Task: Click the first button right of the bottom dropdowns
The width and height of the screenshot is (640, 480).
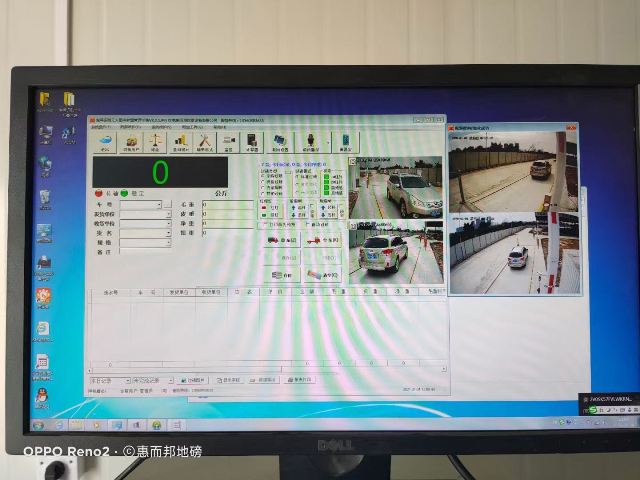Action: [x=194, y=380]
